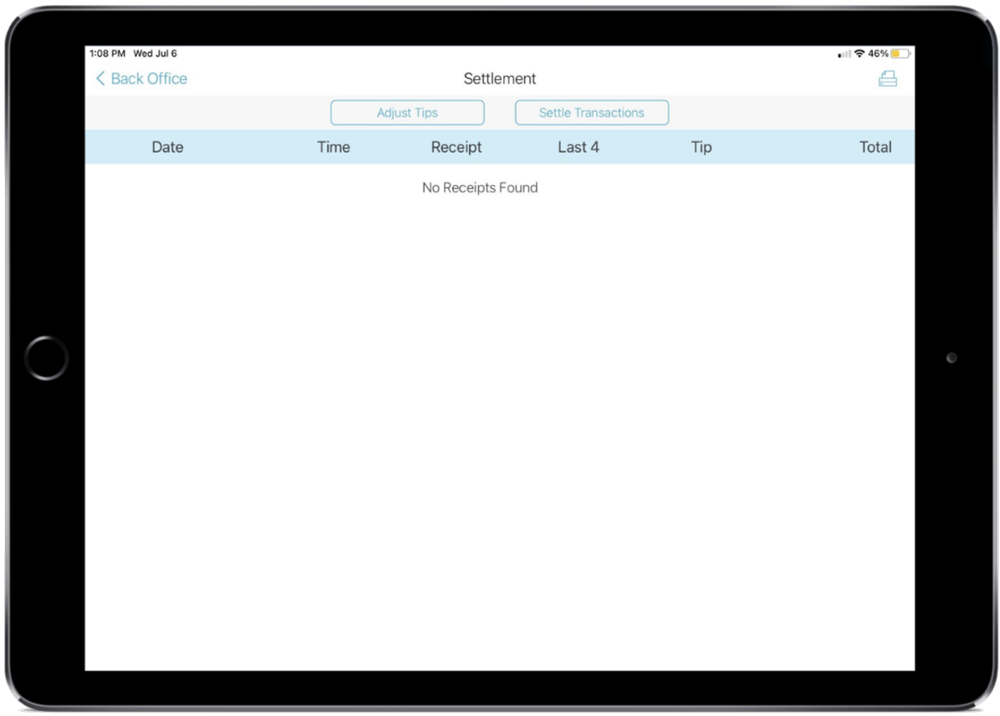
Task: Tap the printer icon in top right
Action: pyautogui.click(x=887, y=79)
